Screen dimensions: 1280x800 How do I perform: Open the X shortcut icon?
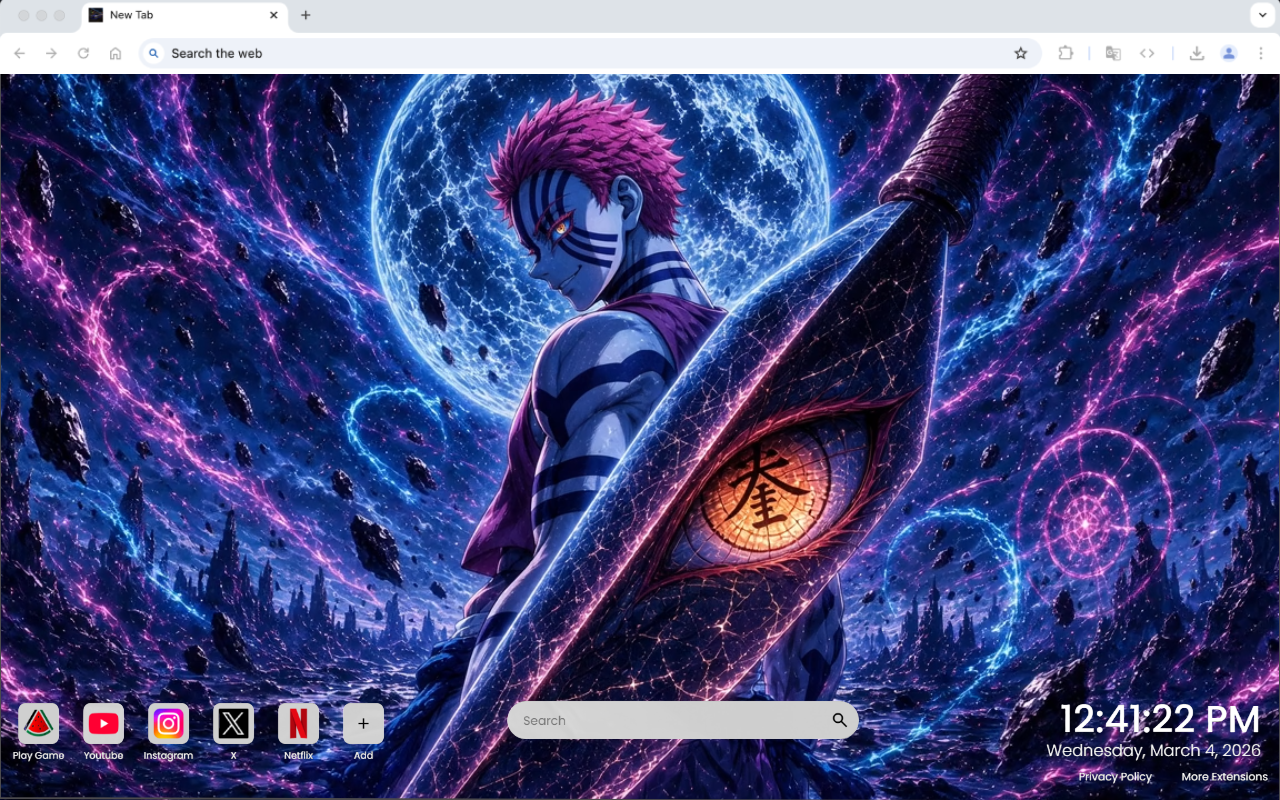tap(233, 723)
